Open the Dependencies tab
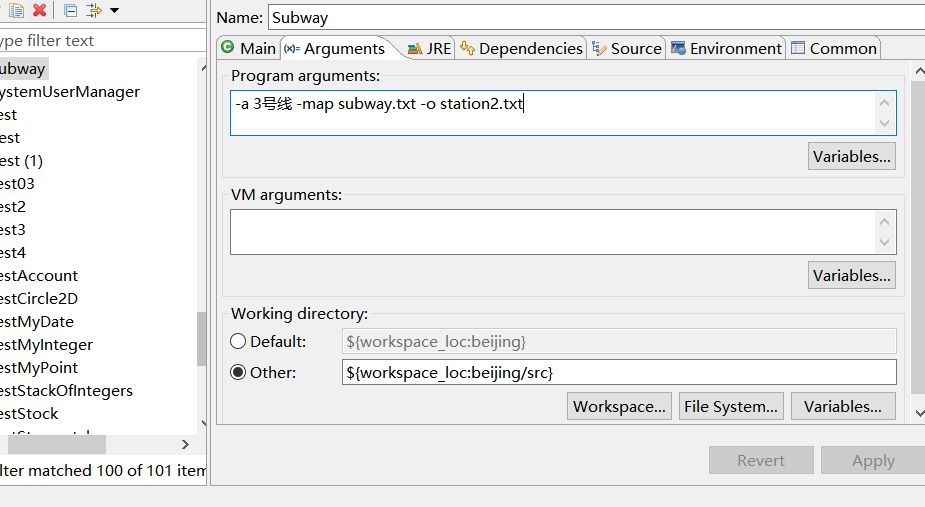This screenshot has width=925, height=507. pos(521,48)
